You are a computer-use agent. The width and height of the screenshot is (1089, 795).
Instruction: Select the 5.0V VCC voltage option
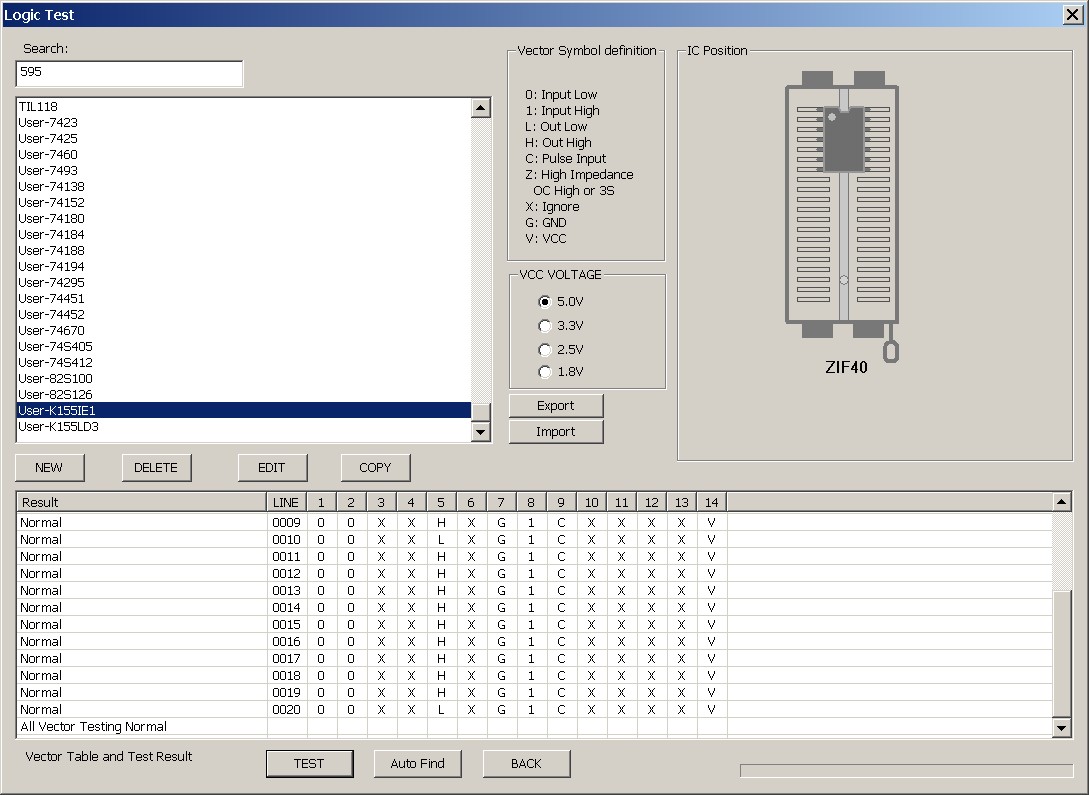545,301
